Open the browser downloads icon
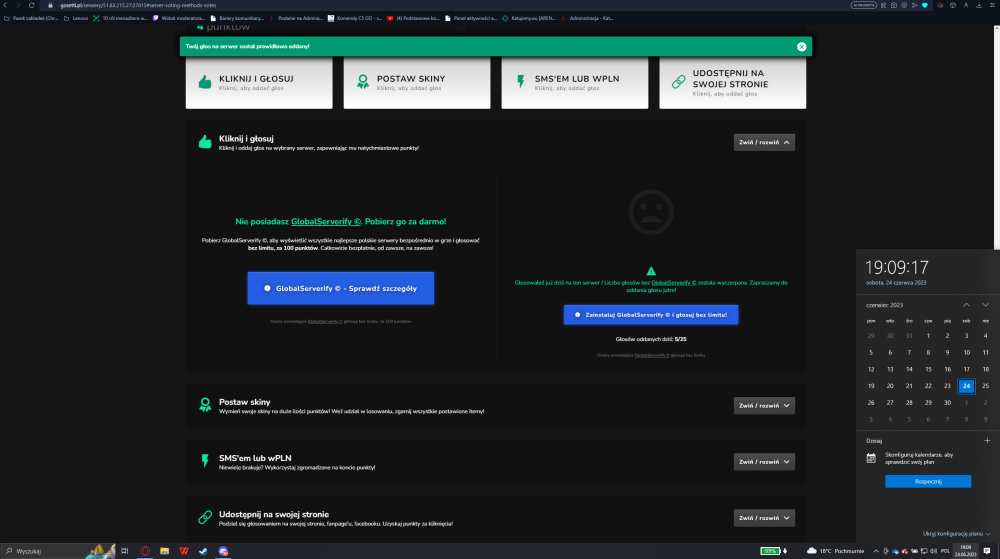Screen dimensions: 1000x559 [x=979, y=5]
